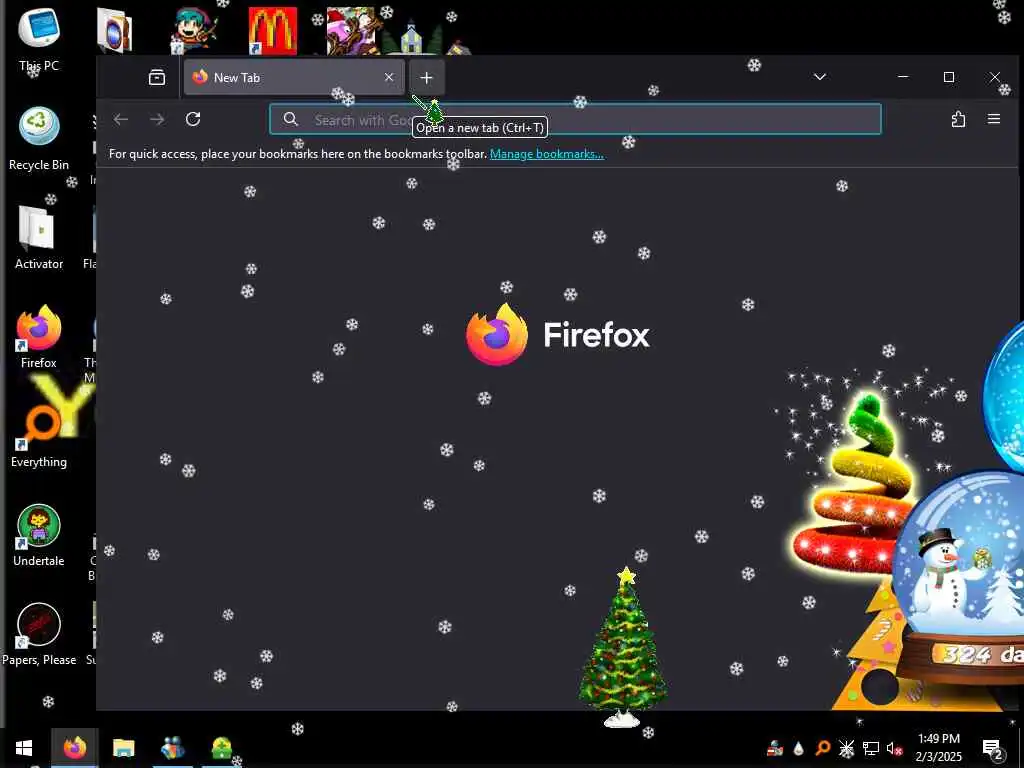Click the Firefox taskbar button

pos(74,748)
